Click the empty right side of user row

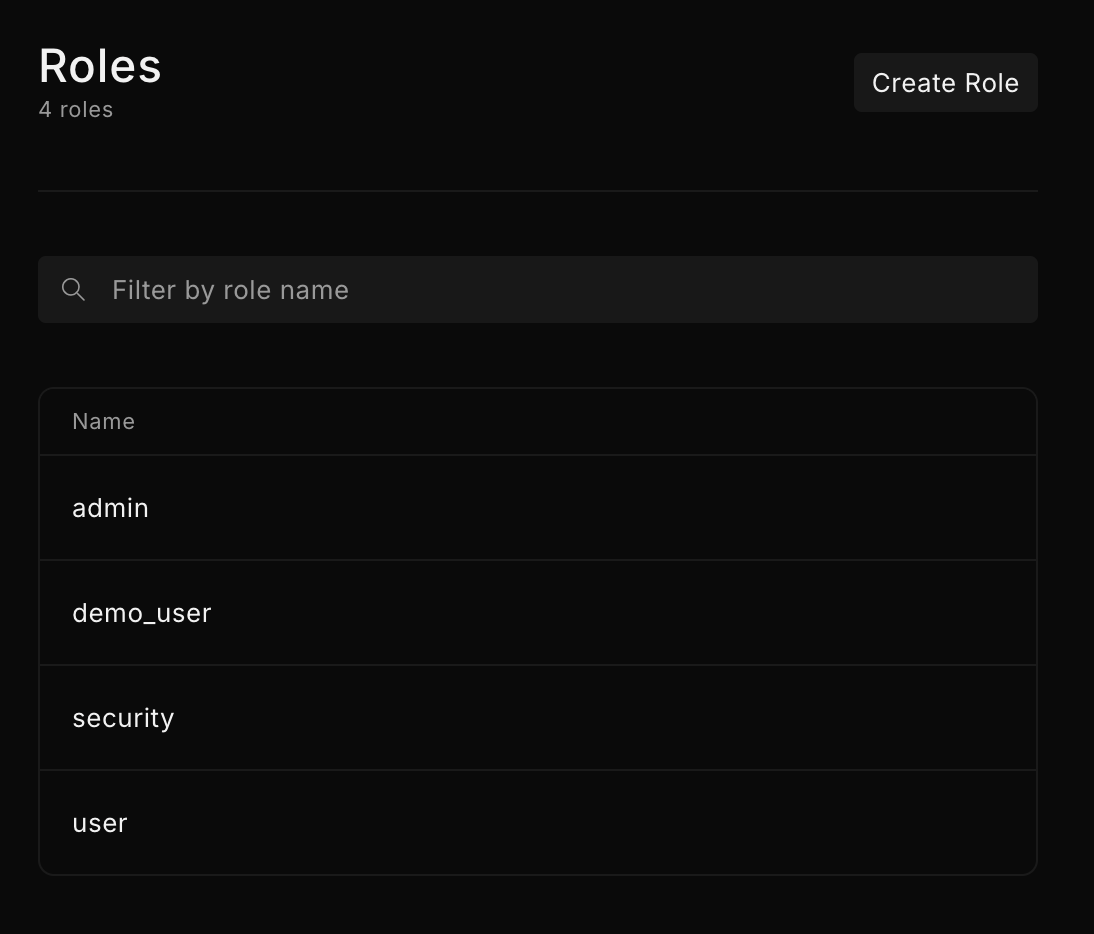750,823
